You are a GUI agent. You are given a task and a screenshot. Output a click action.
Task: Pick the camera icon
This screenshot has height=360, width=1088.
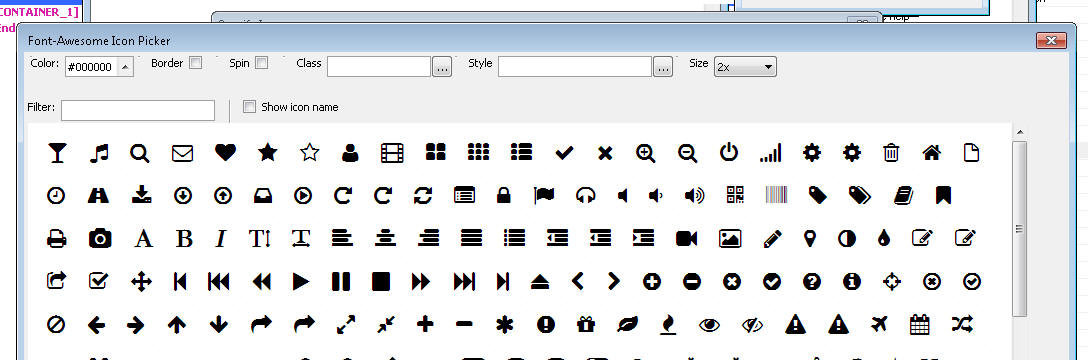100,239
